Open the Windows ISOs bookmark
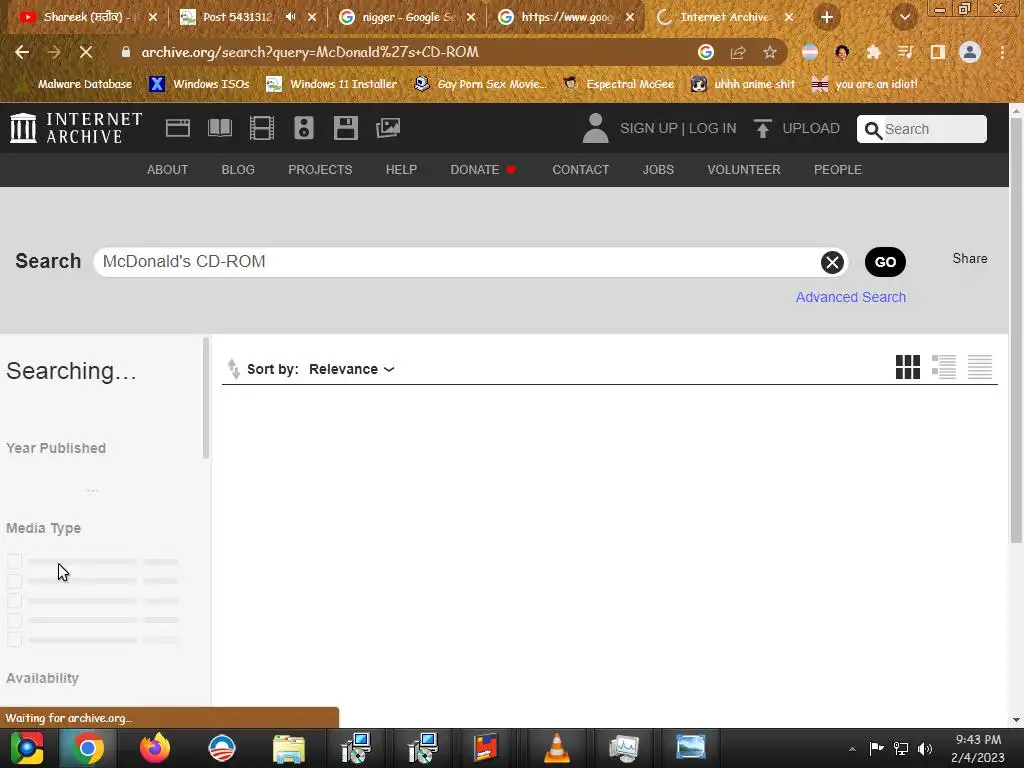 (200, 84)
